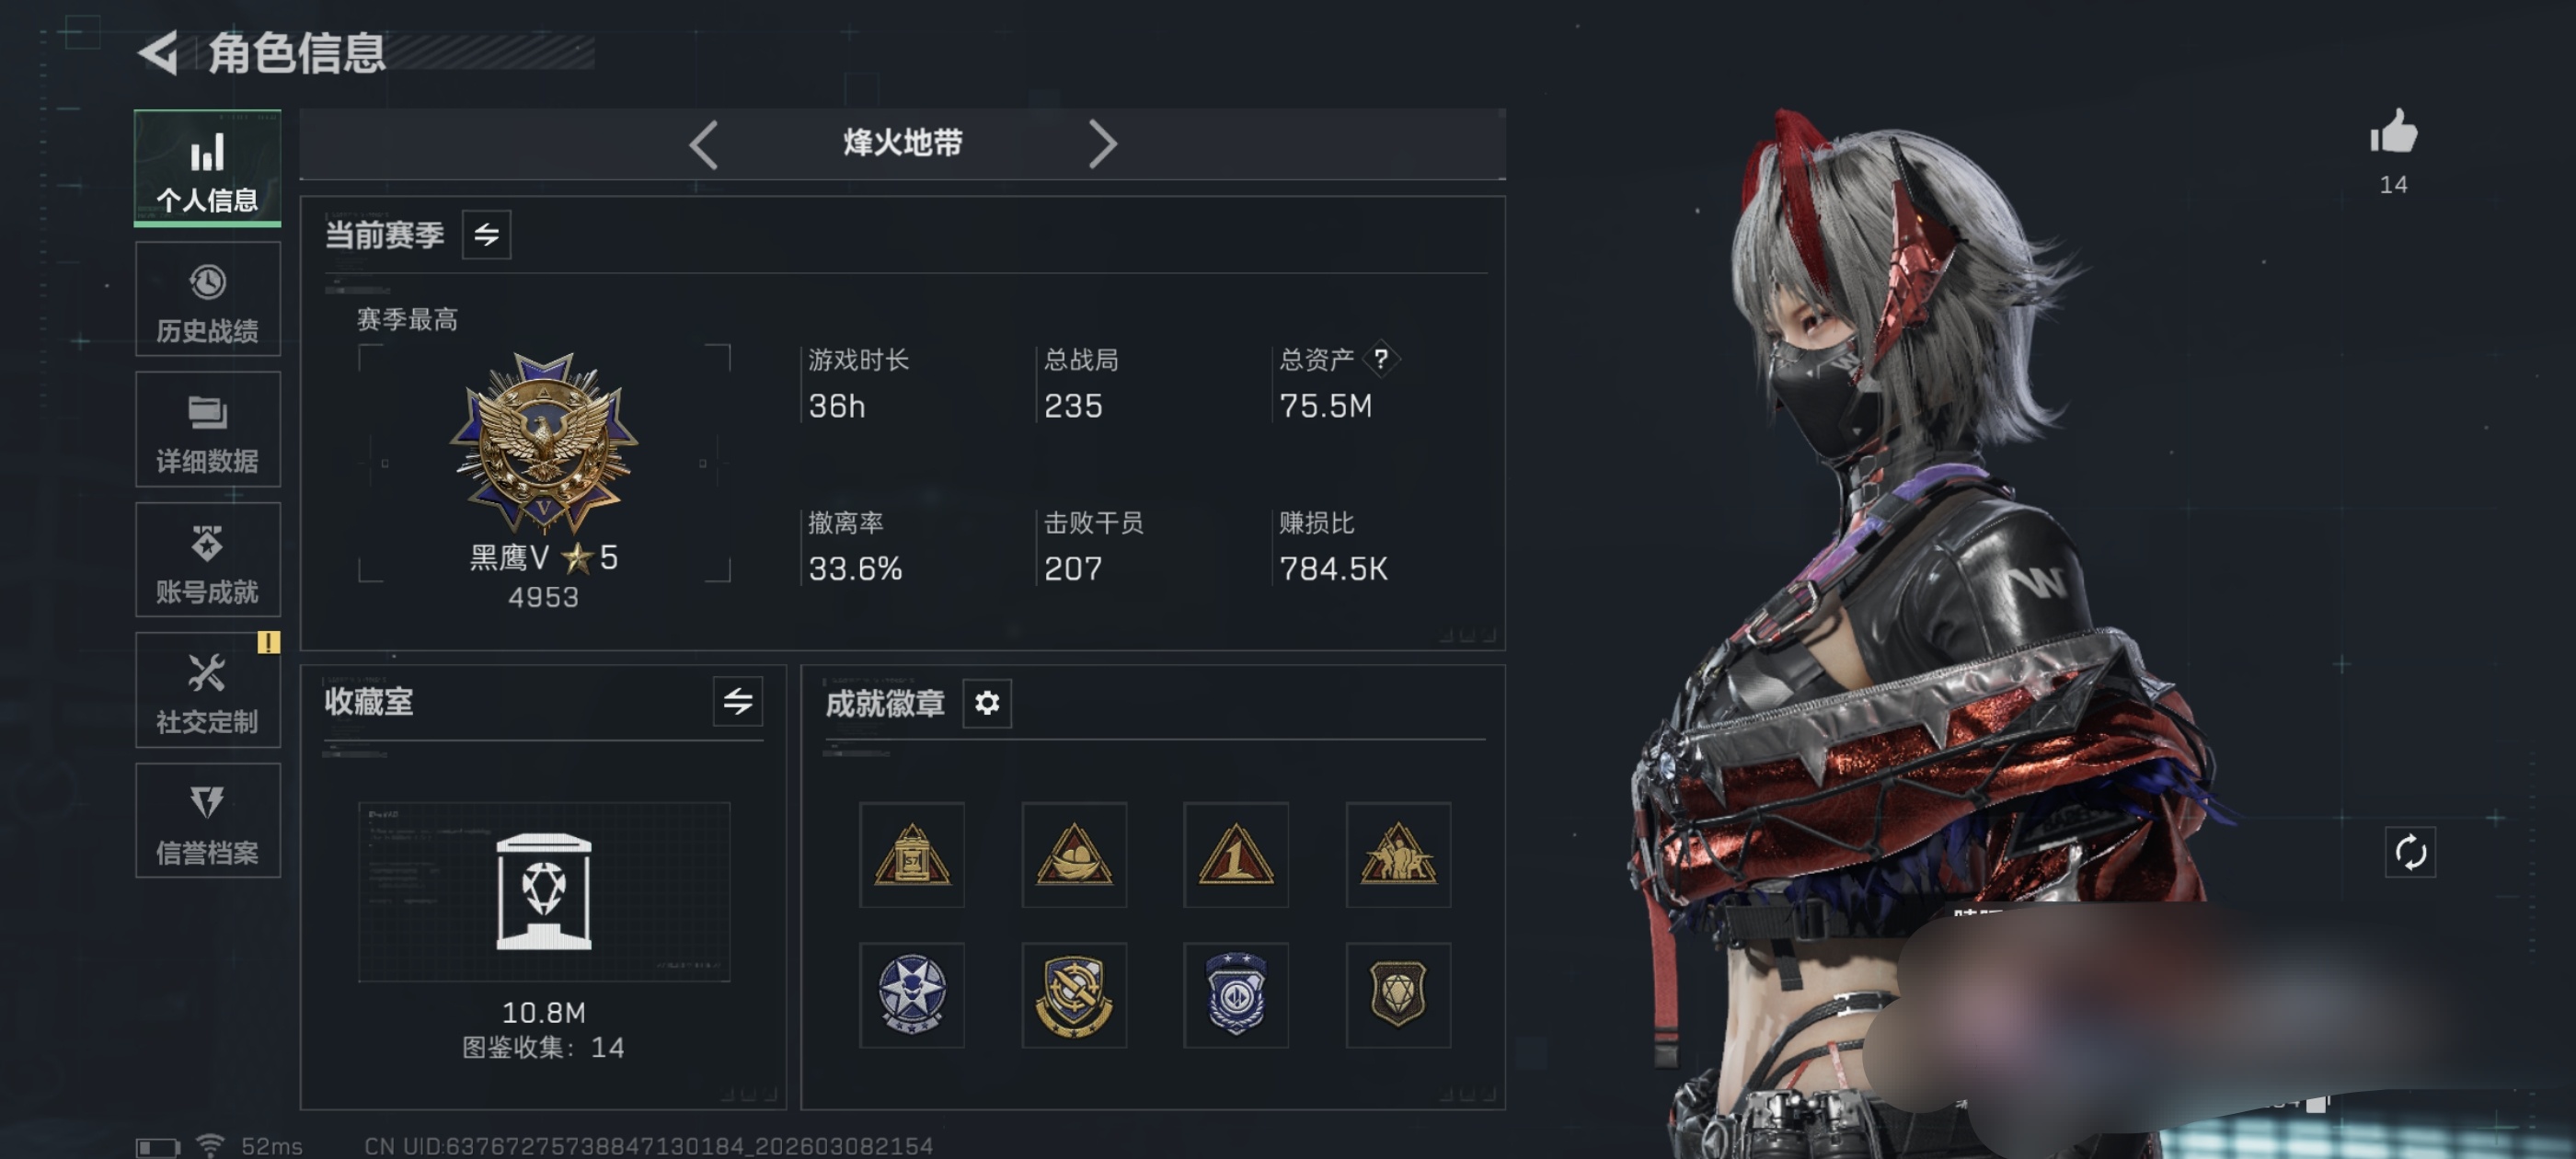Click the gold crossed-tools shield badge
The height and width of the screenshot is (1159, 2576).
1074,995
